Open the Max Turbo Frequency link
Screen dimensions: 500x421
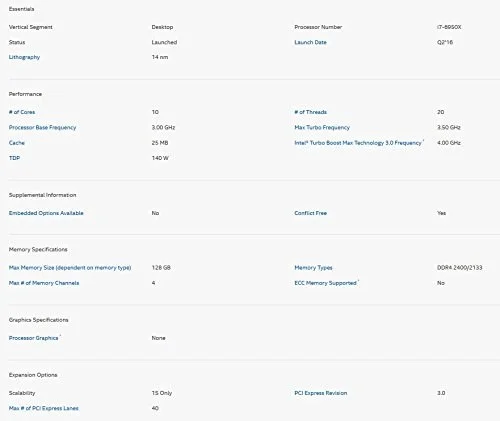322,127
